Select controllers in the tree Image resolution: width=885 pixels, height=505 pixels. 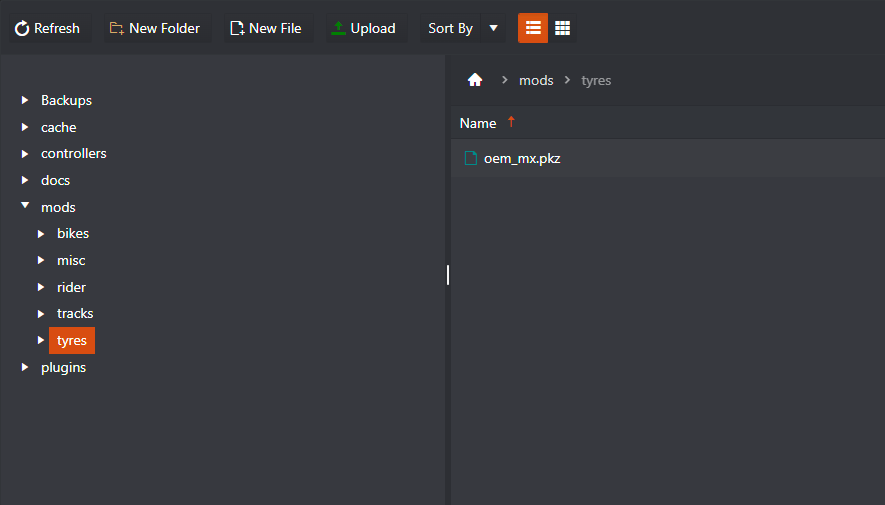tap(73, 153)
